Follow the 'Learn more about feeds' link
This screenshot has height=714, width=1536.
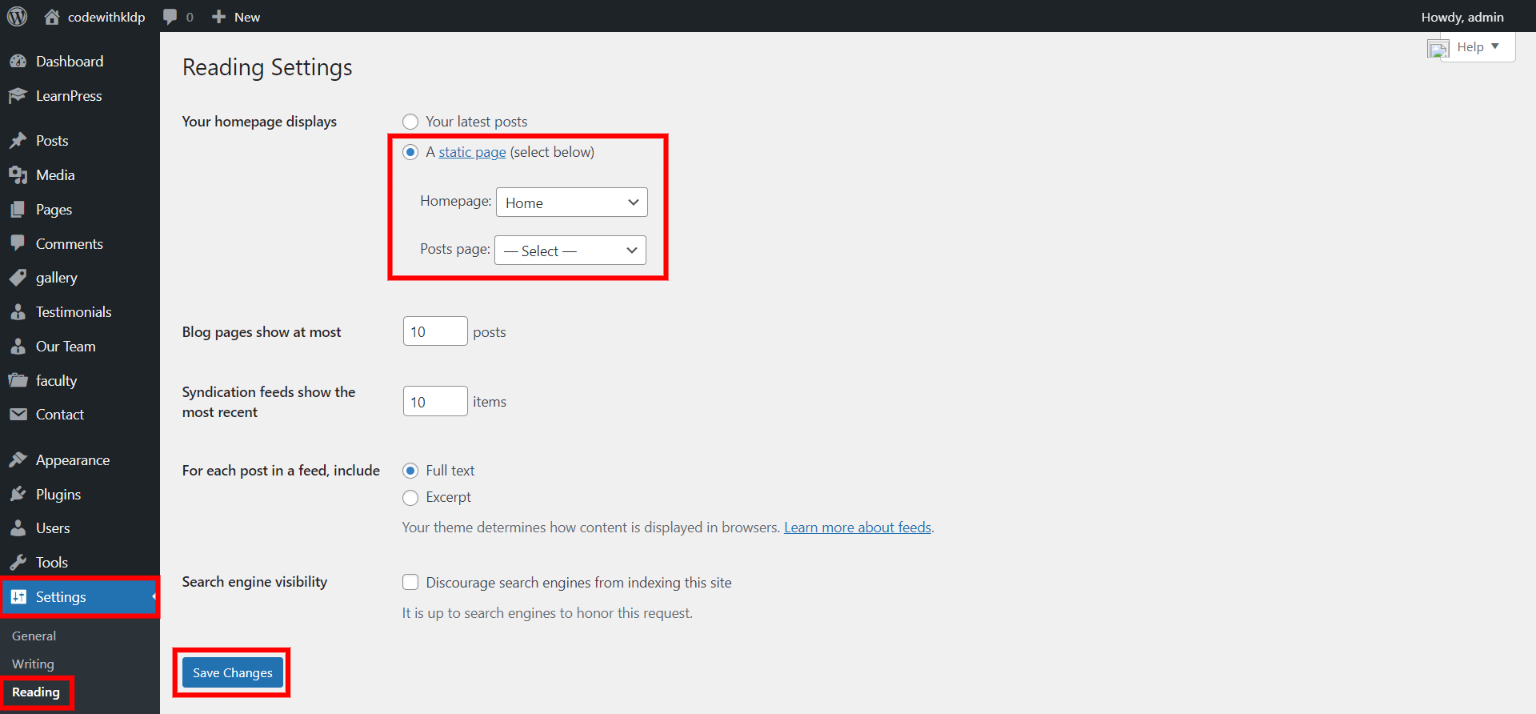[x=857, y=527]
